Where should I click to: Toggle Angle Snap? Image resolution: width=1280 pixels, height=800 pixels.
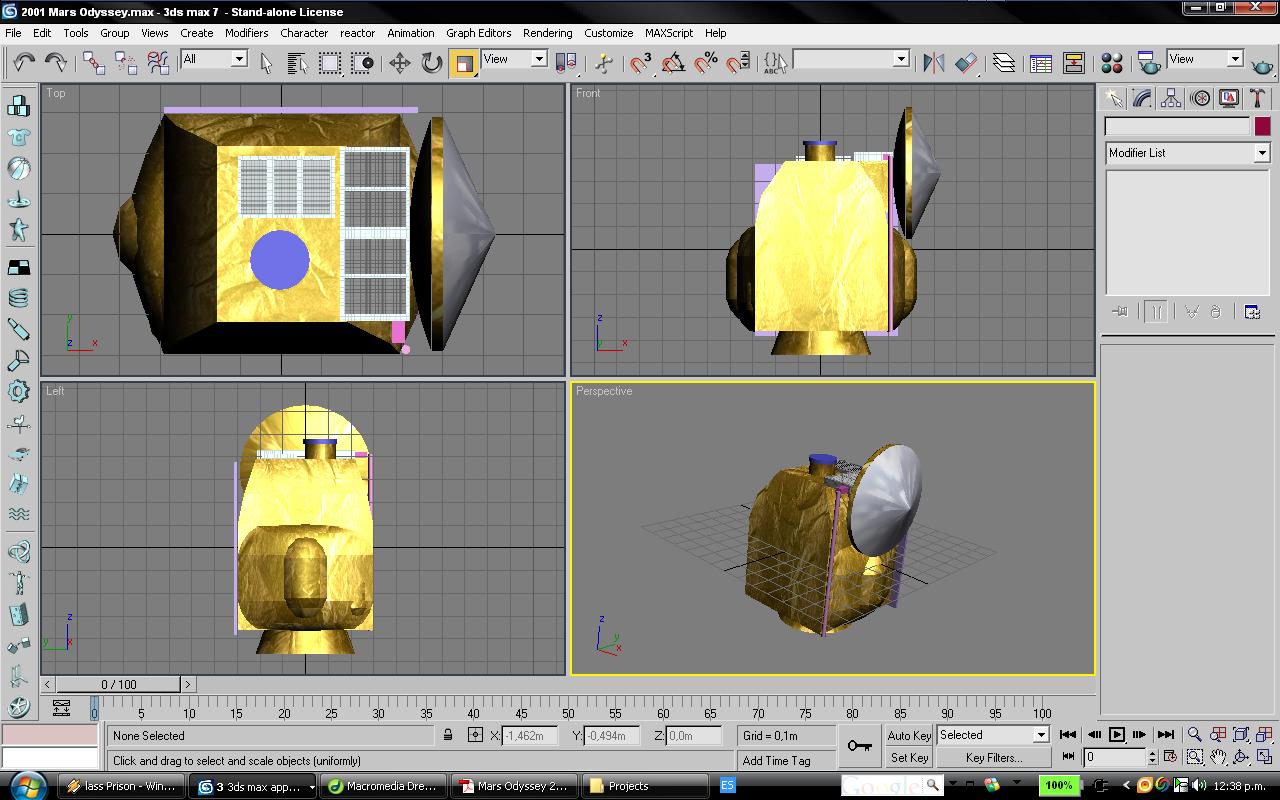(x=673, y=63)
